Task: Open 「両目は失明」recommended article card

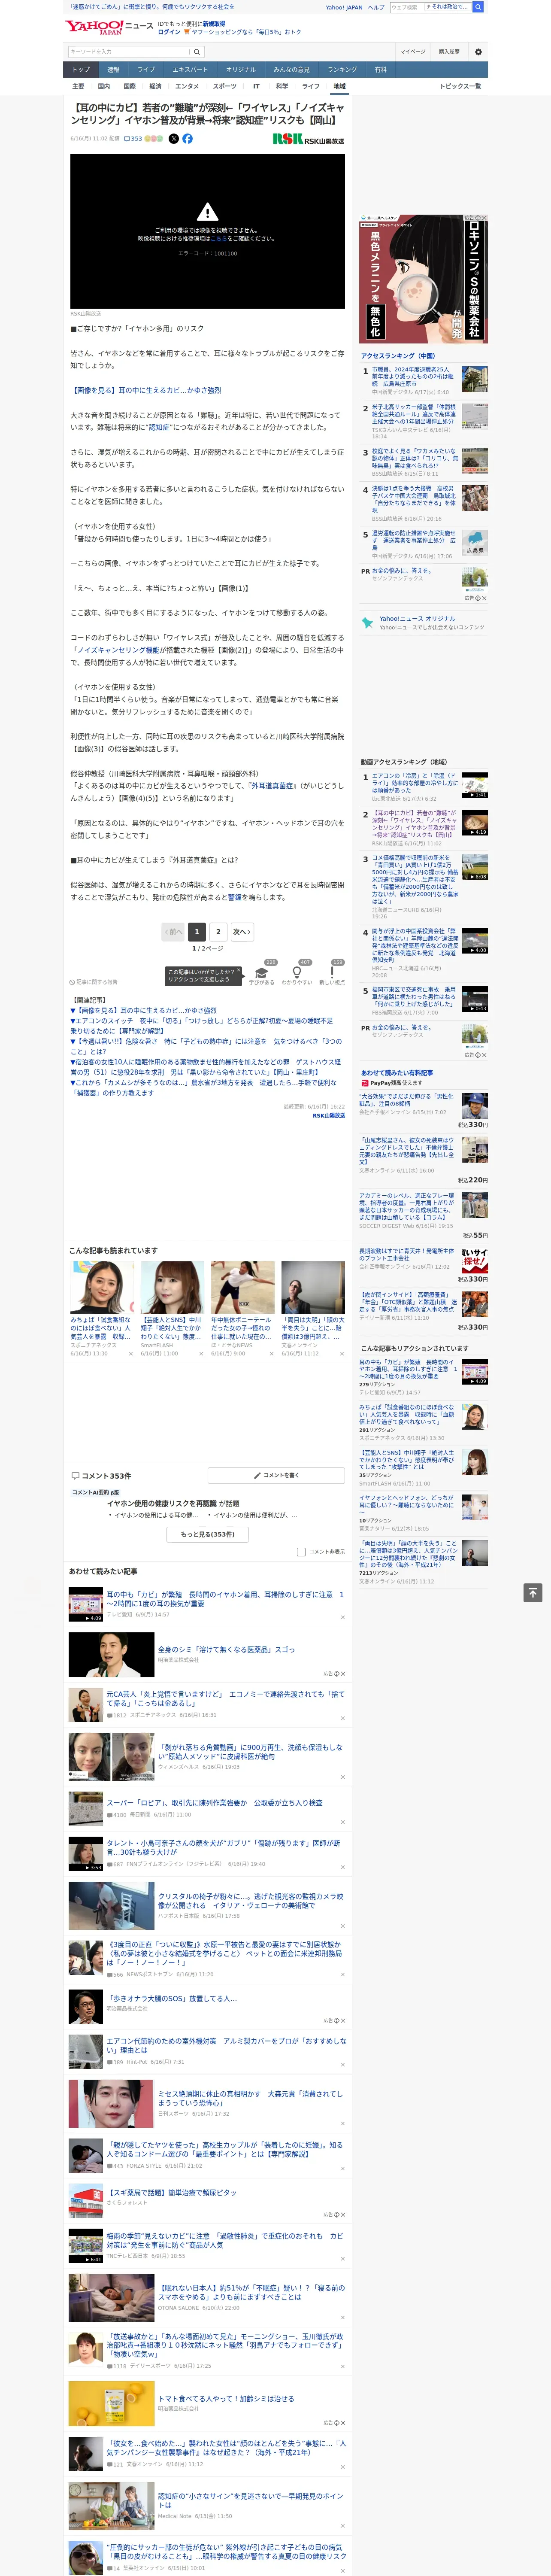Action: coord(313,1309)
